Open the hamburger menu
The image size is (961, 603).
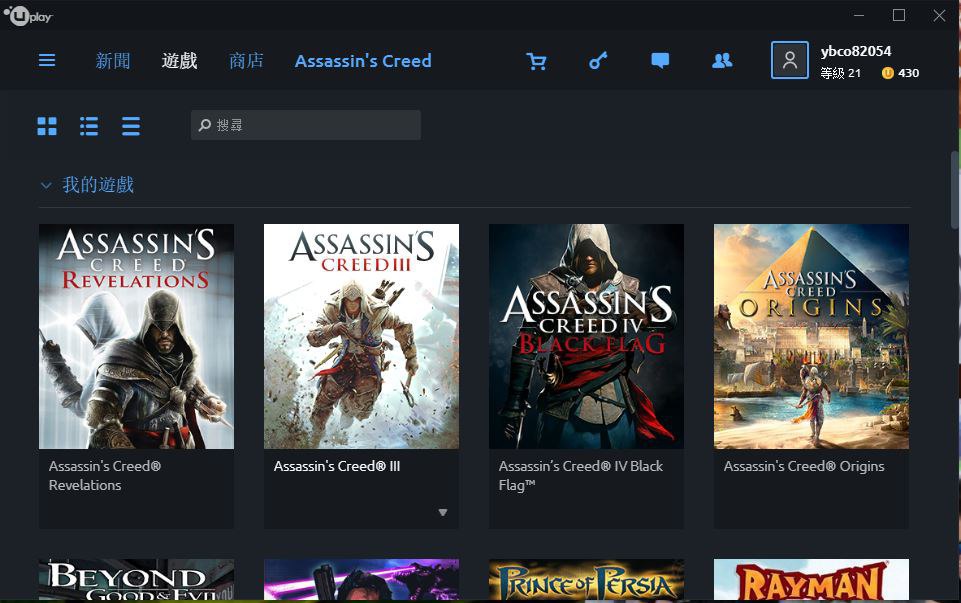(47, 60)
